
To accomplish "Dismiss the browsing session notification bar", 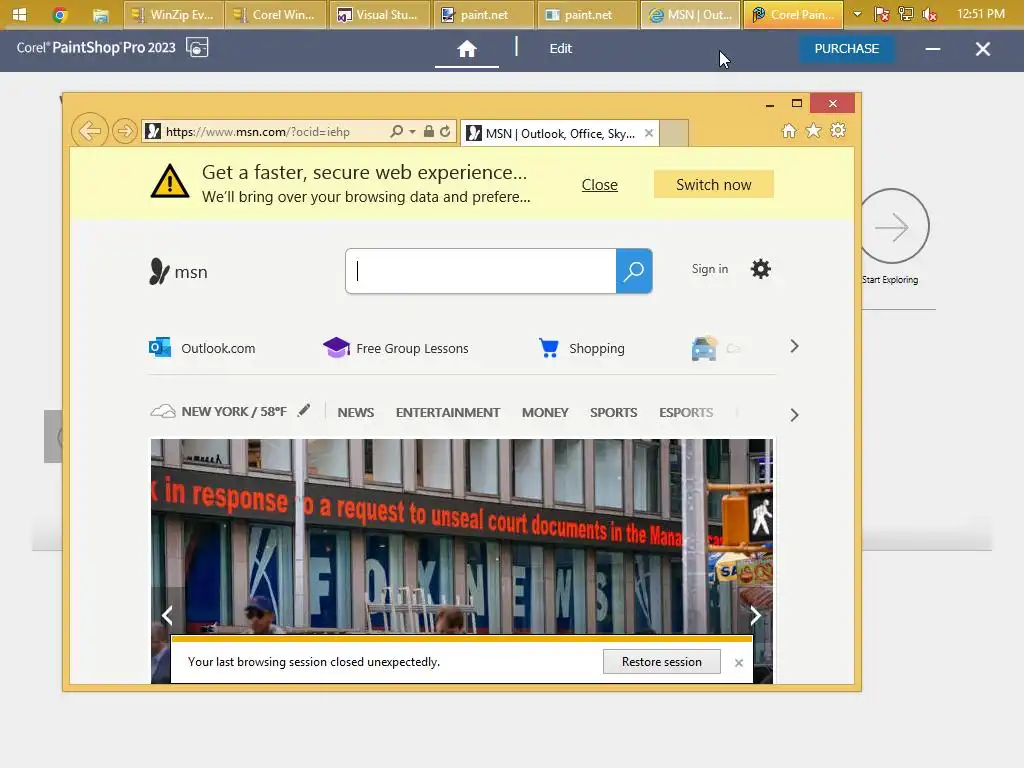I will 739,663.
